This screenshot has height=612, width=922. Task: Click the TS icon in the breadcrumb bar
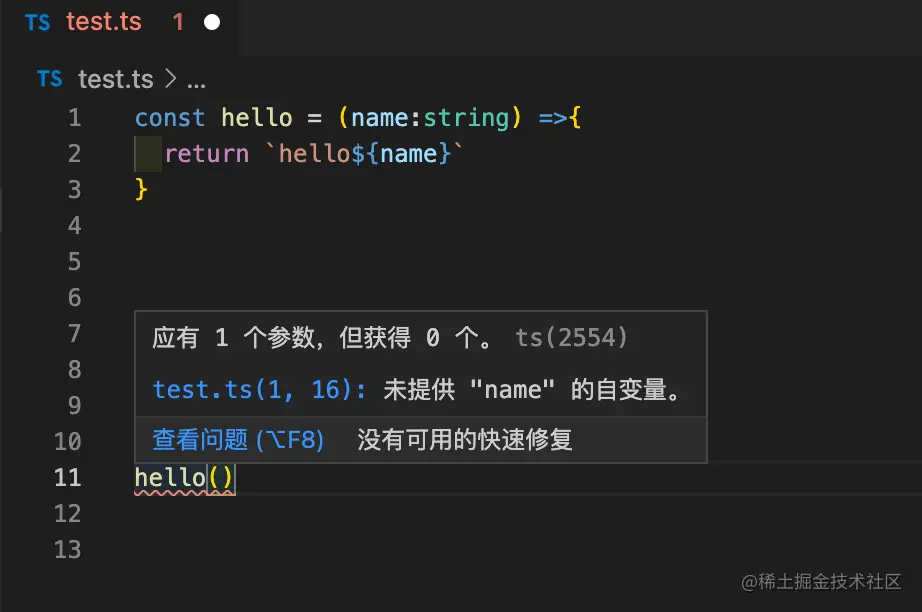coord(50,79)
